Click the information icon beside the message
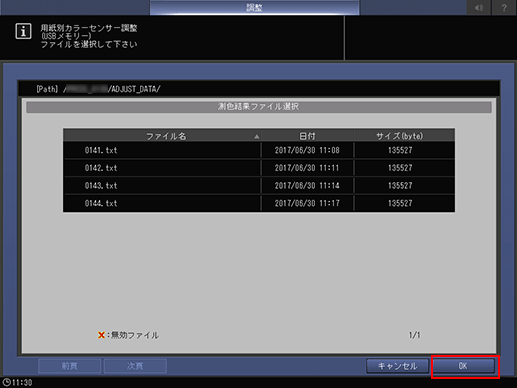The image size is (517, 388). 23,31
